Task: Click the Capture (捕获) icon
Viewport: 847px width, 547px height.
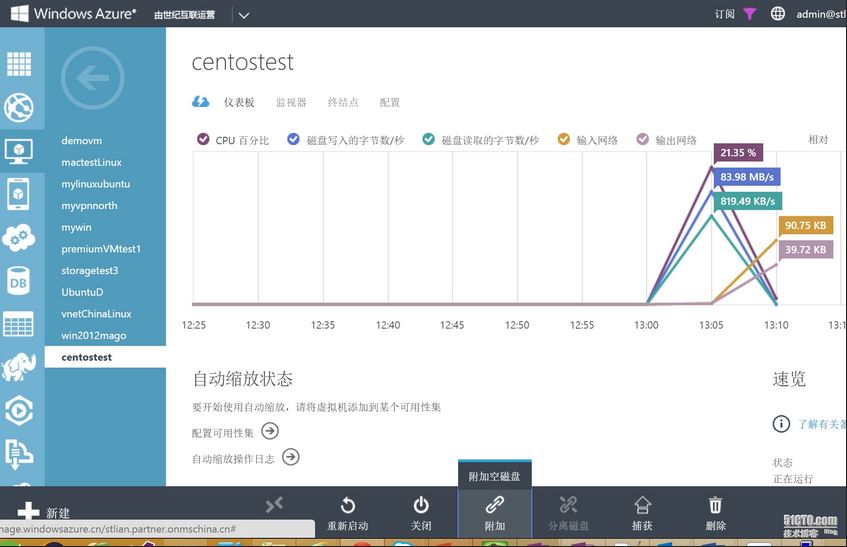Action: [x=642, y=506]
